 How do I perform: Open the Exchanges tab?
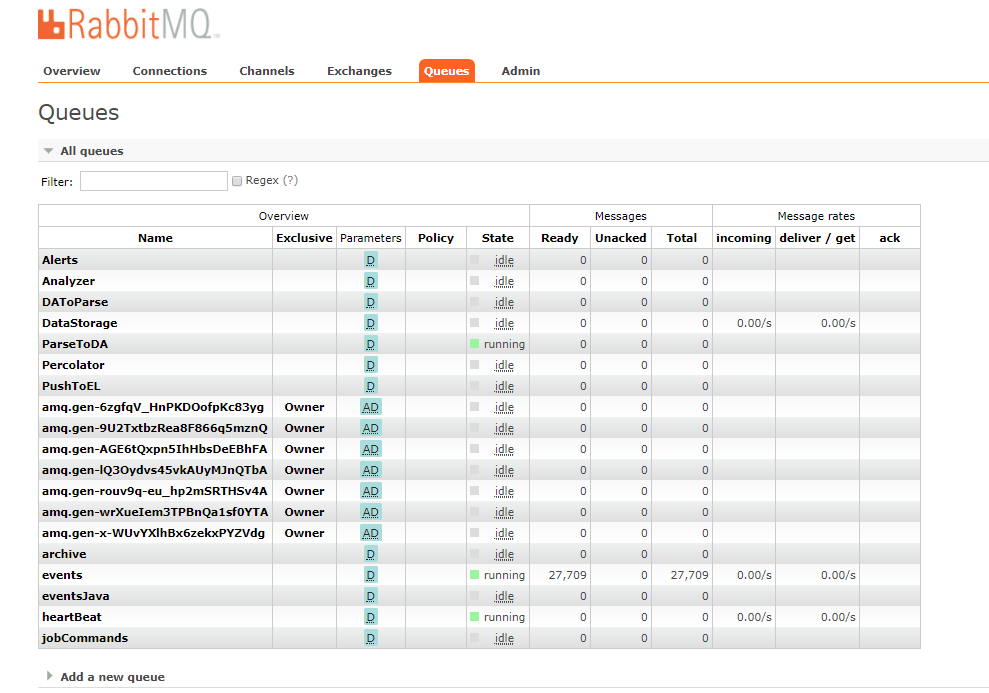click(360, 71)
